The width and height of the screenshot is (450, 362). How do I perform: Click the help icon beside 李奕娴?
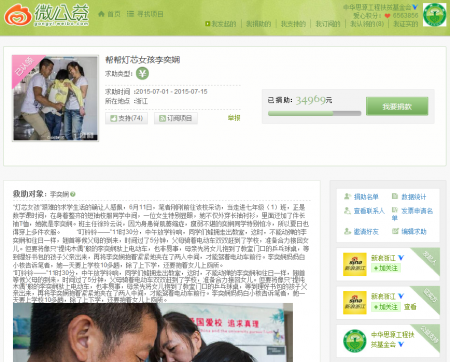(73, 194)
